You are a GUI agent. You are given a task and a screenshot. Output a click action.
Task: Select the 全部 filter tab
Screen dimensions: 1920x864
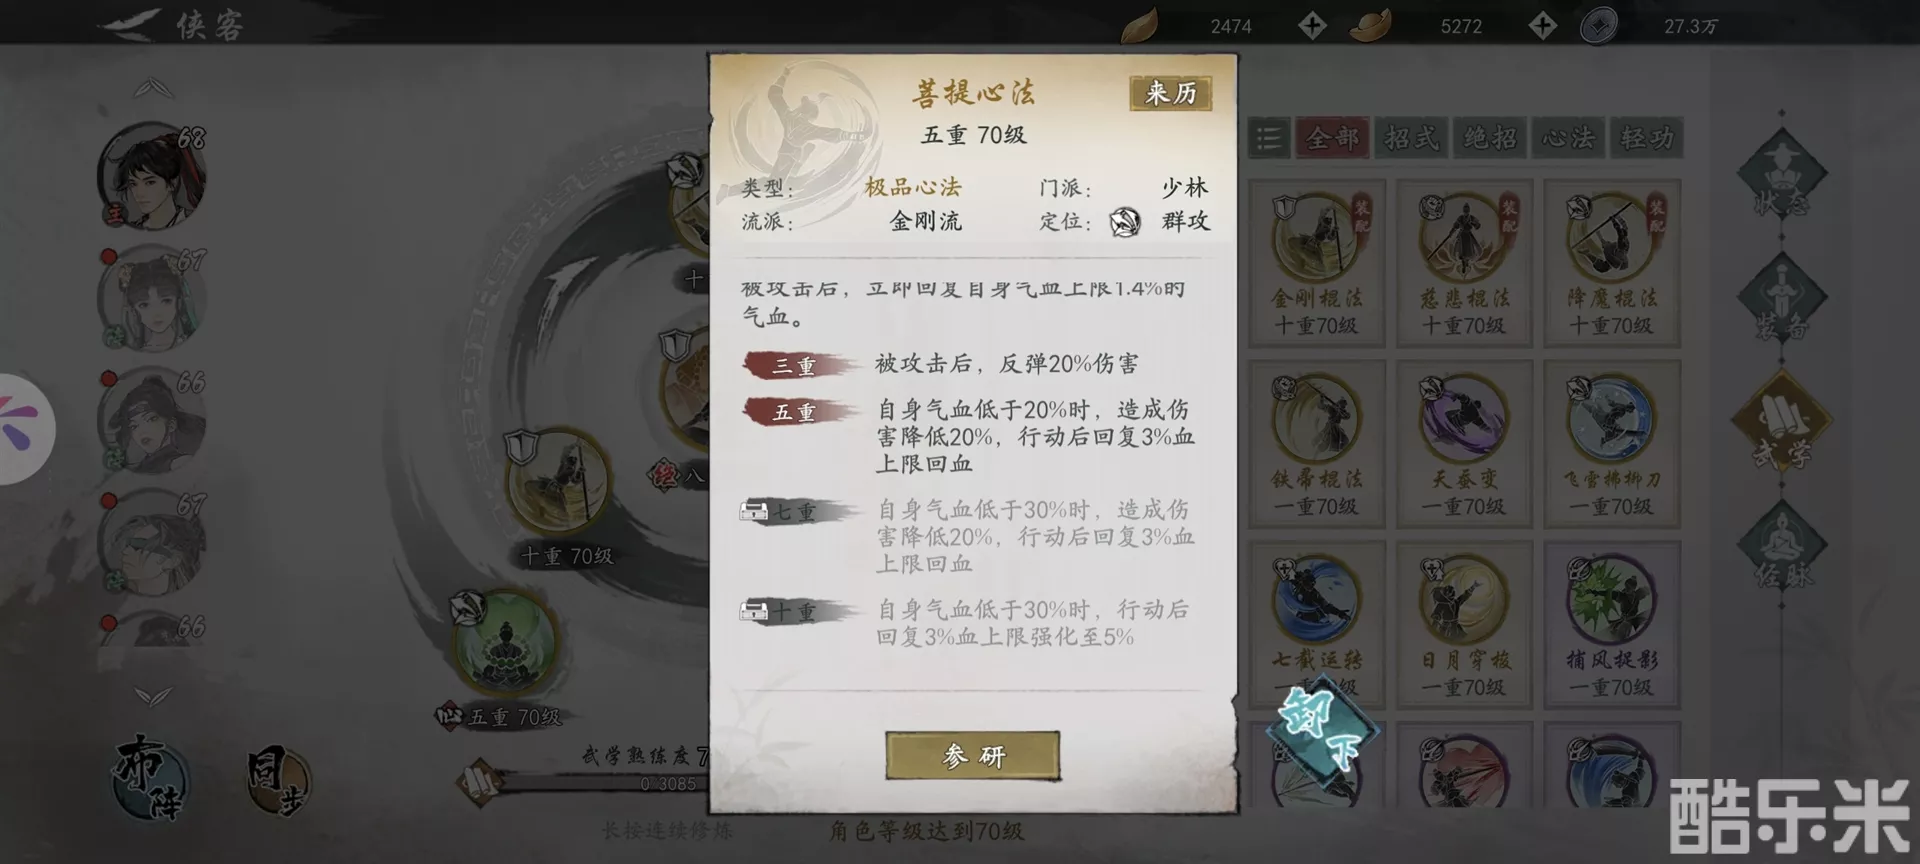point(1332,138)
